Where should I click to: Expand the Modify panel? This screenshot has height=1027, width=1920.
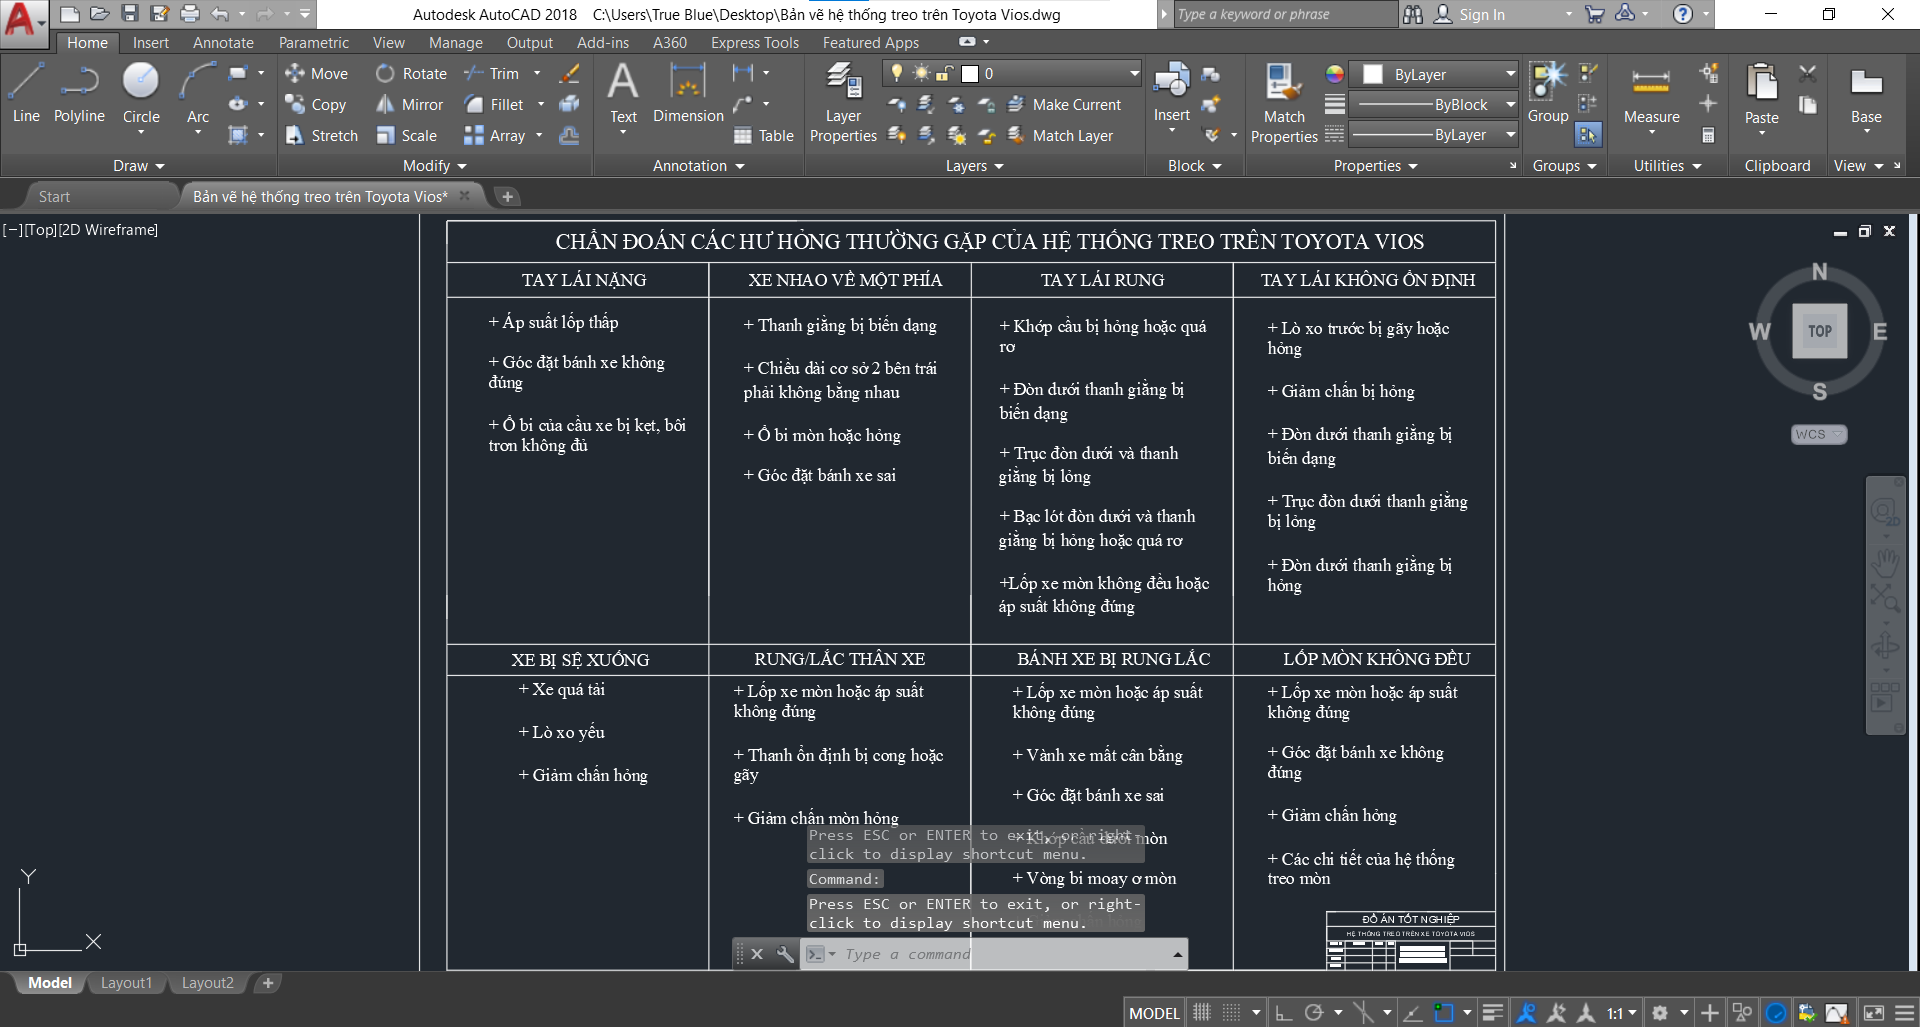point(435,166)
